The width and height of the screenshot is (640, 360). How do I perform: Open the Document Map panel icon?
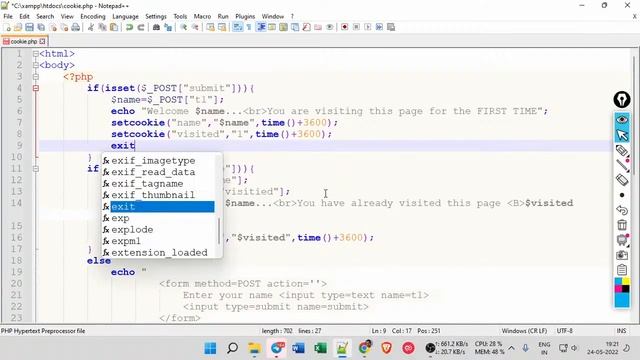[x=283, y=27]
